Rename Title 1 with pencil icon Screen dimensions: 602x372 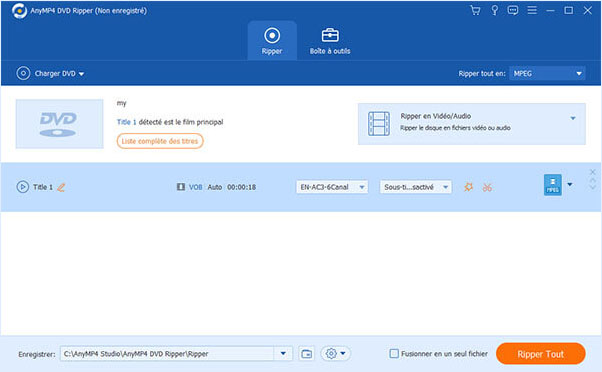pyautogui.click(x=61, y=187)
